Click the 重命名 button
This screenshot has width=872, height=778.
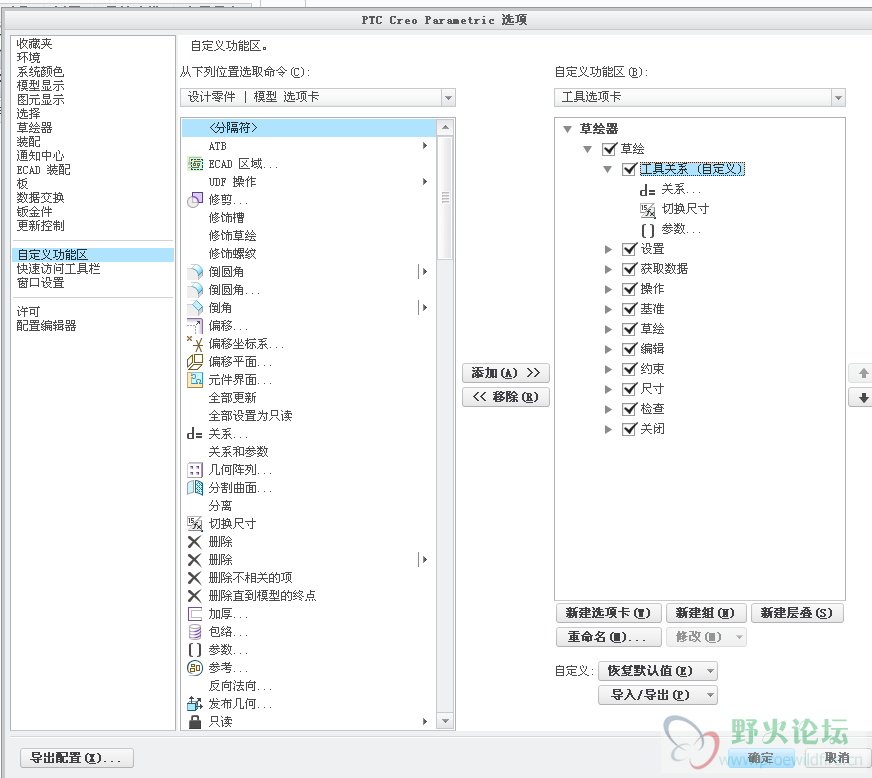coord(608,637)
